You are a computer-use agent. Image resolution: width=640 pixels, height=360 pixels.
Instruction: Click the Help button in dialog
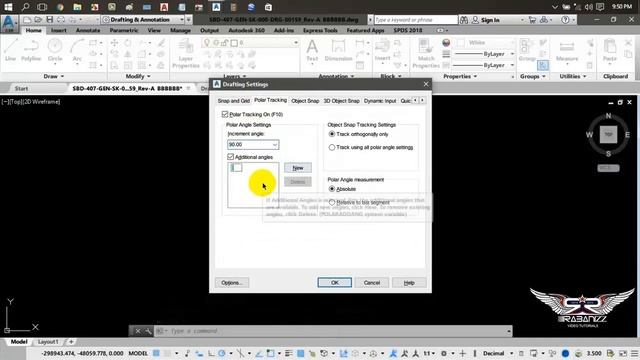(x=409, y=282)
